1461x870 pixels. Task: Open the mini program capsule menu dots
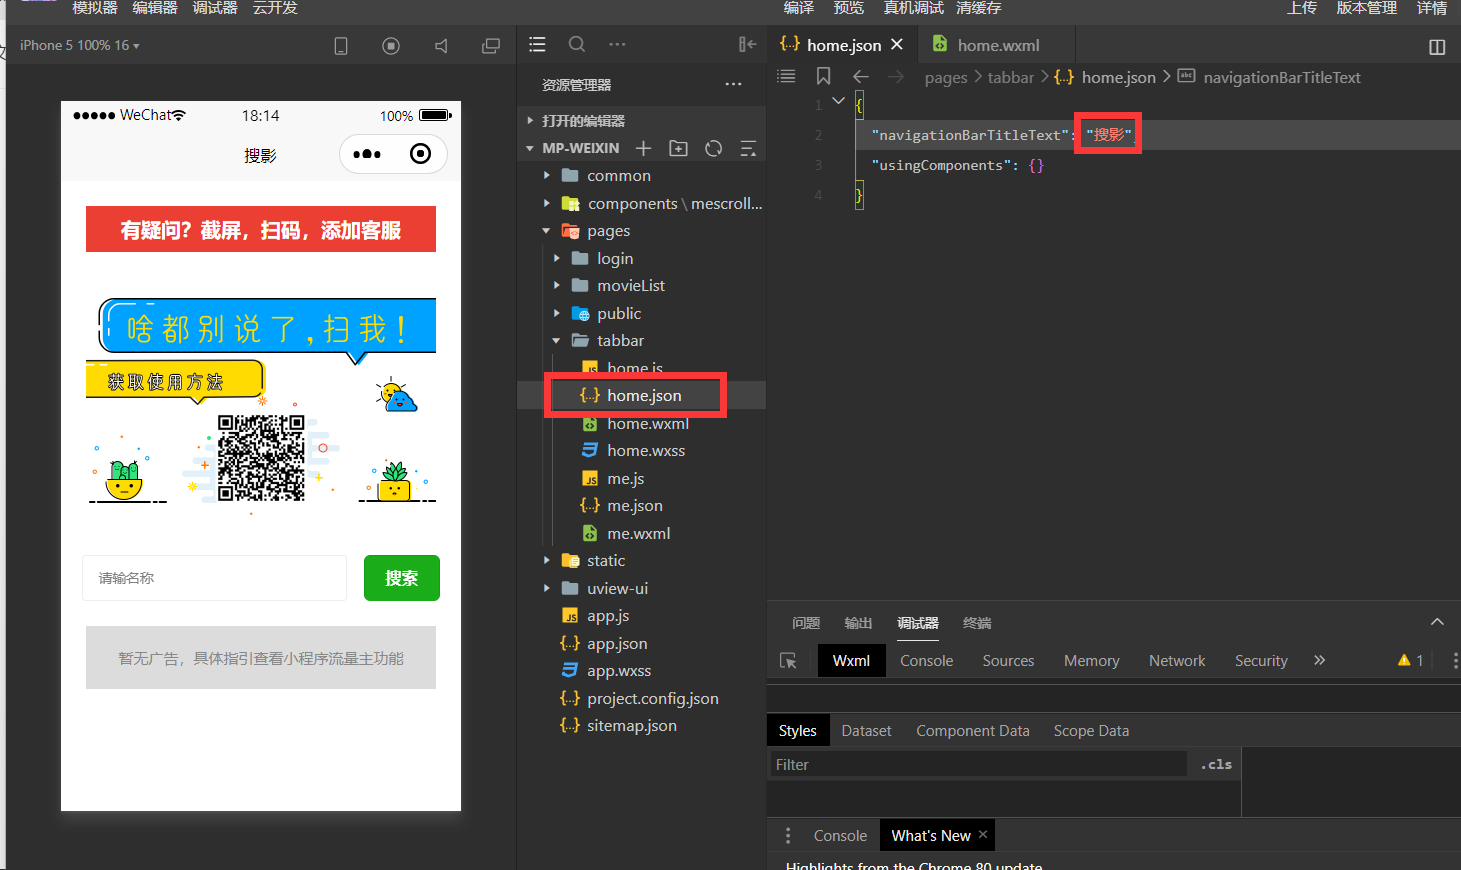pyautogui.click(x=367, y=154)
